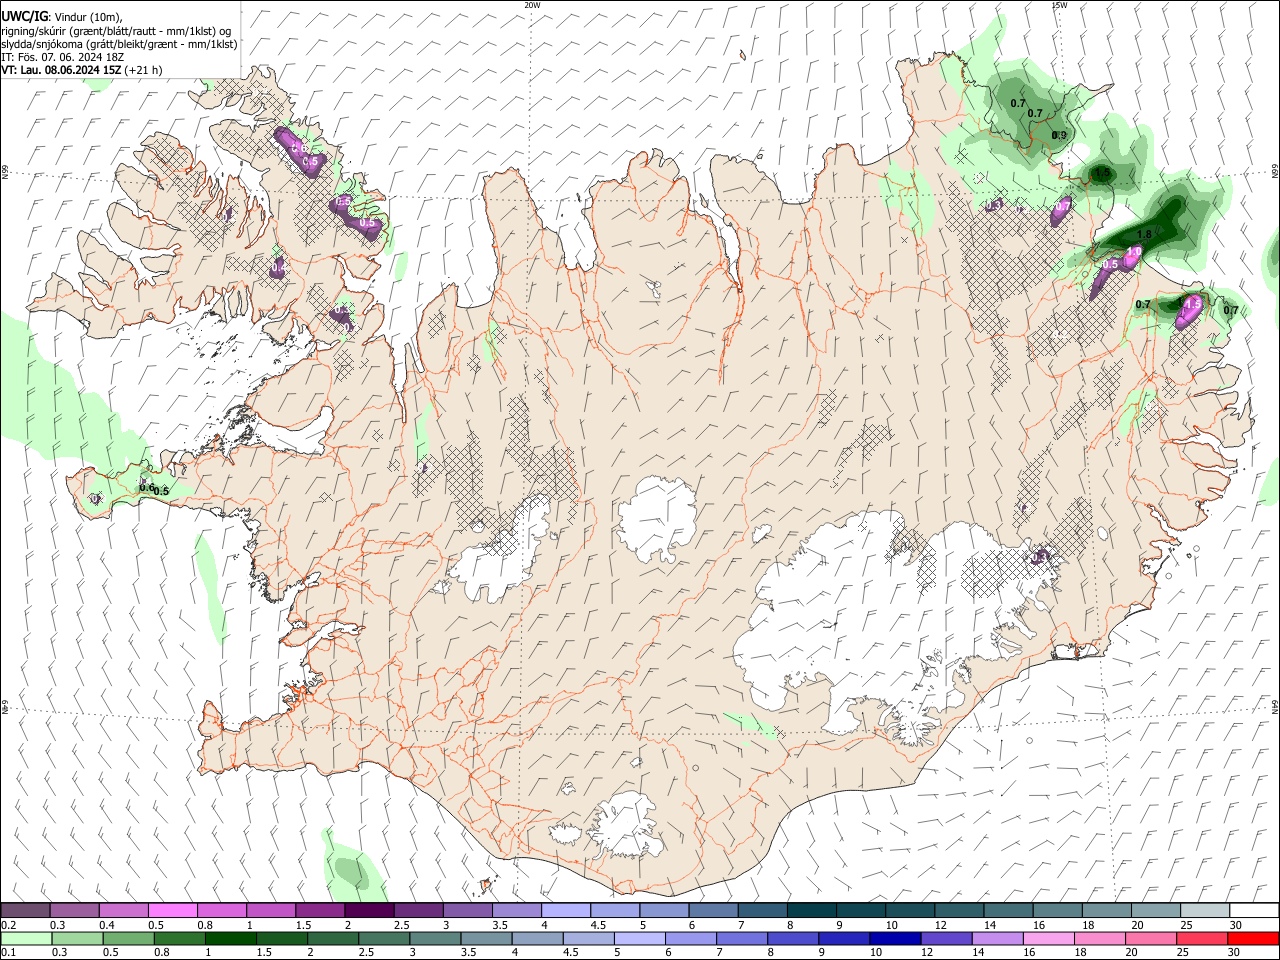
Task: Pick the dark purple 2 swatch in the upper legend row
Action: pyautogui.click(x=368, y=911)
